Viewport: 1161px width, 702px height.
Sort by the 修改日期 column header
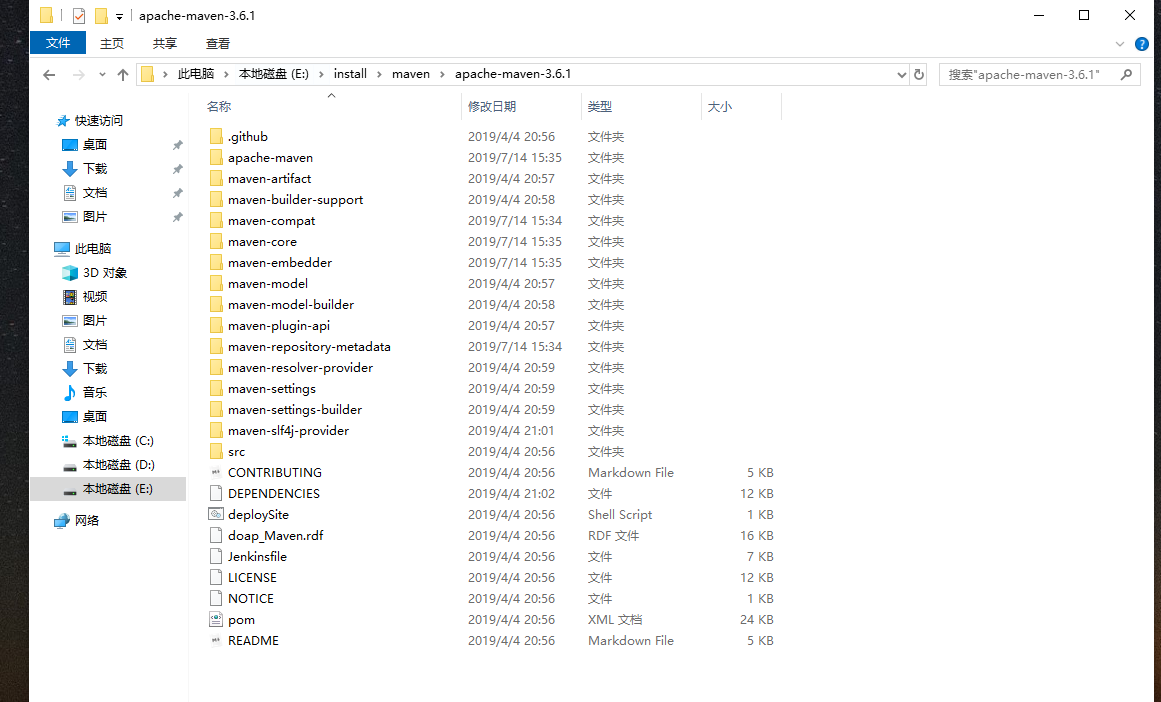(492, 107)
